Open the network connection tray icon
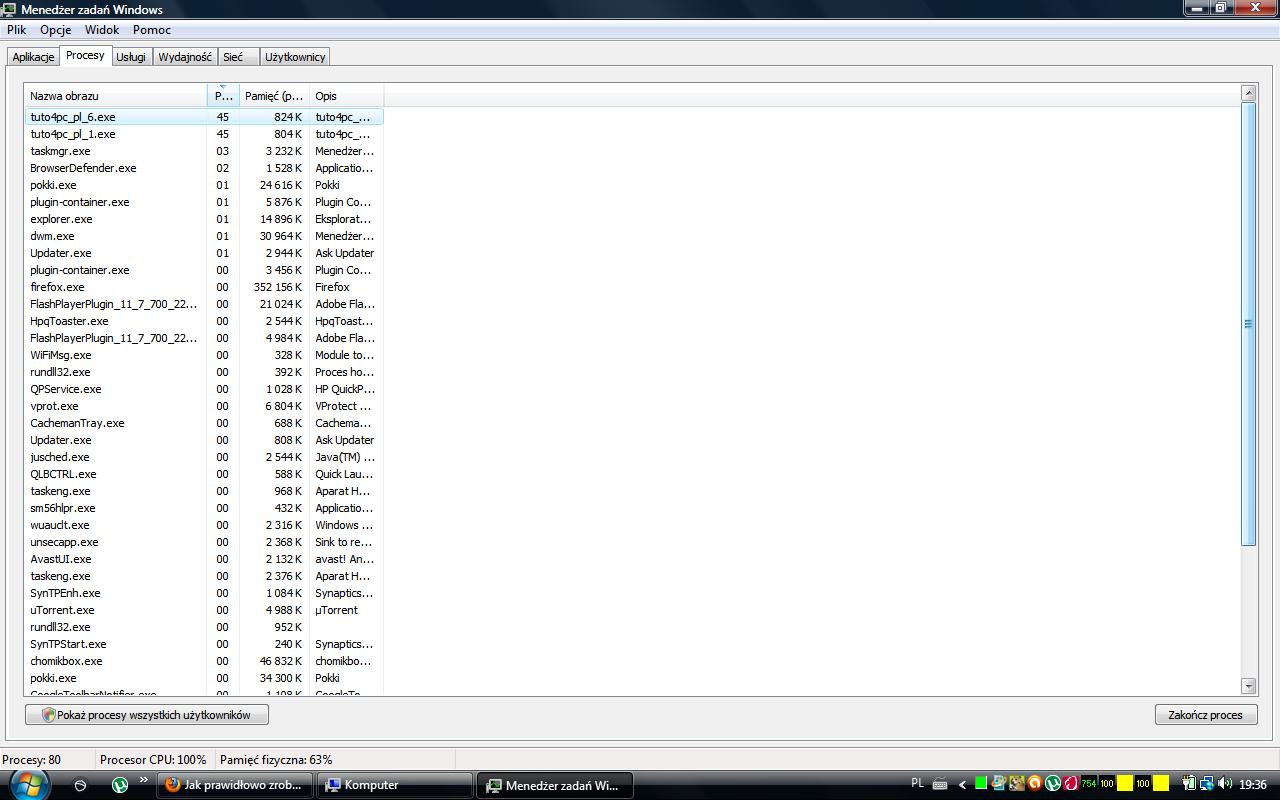The width and height of the screenshot is (1280, 800). (1207, 784)
